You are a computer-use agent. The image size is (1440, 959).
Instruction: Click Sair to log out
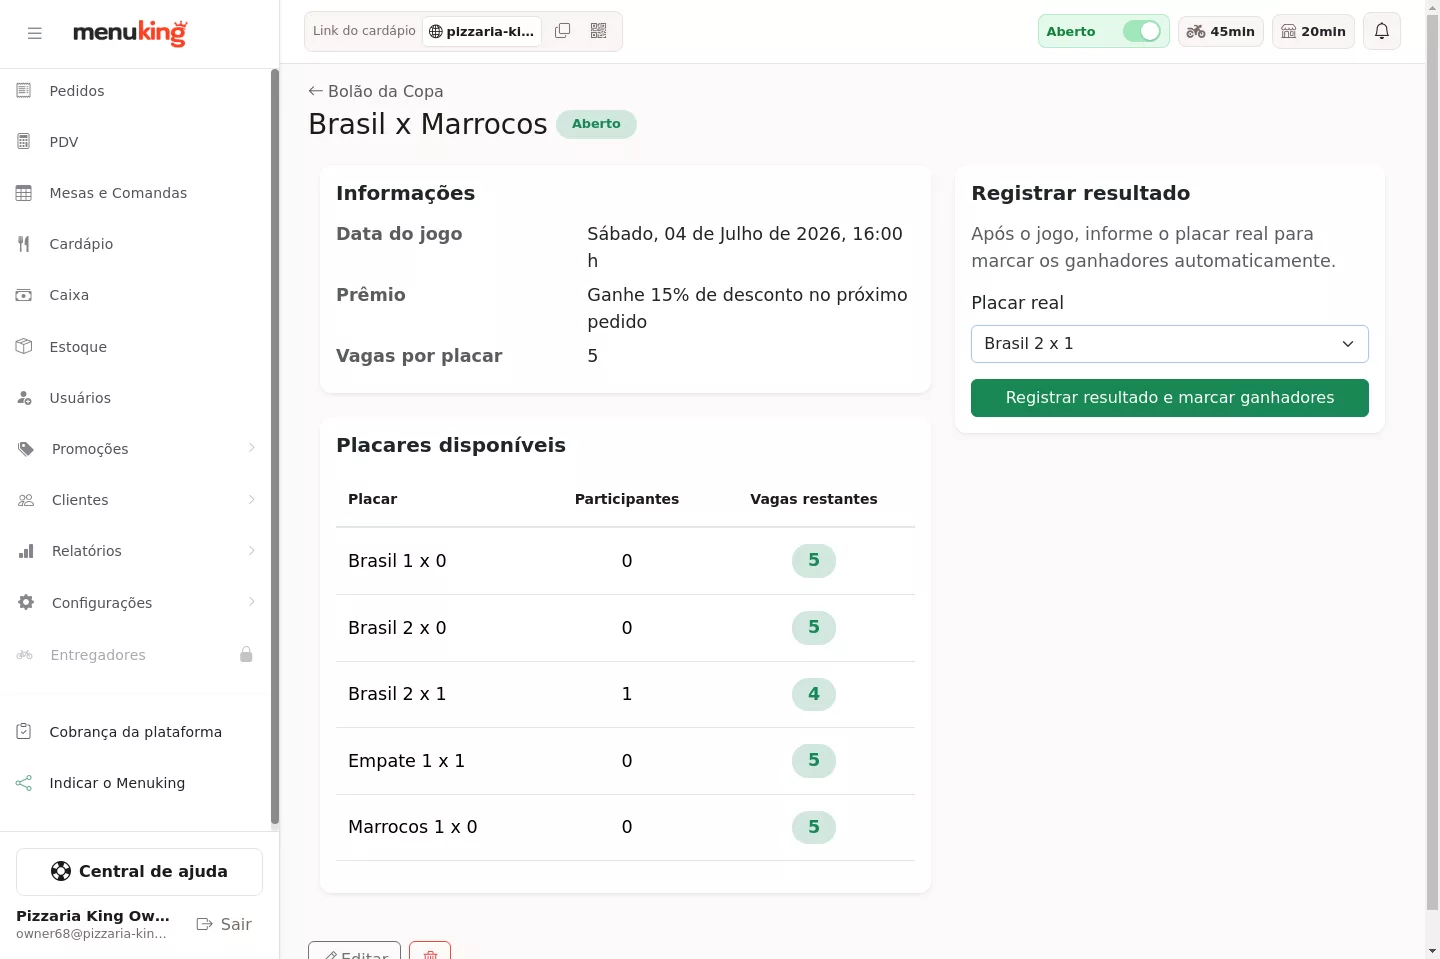click(224, 924)
